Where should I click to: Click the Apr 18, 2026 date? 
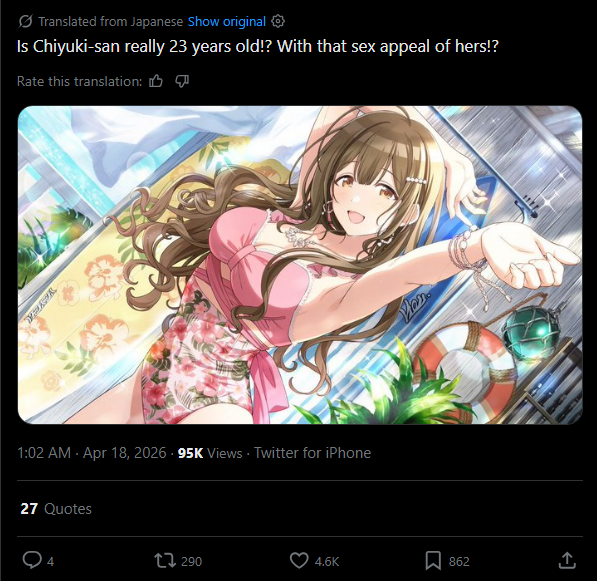click(x=125, y=453)
